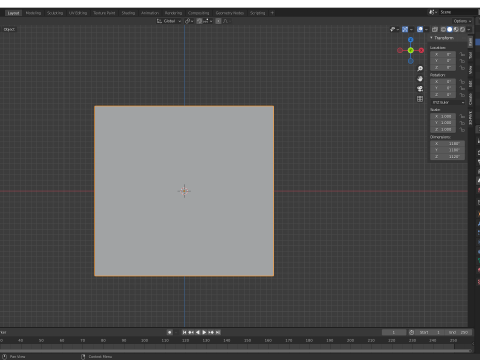Screen dimensions: 480x360
Task: Click the green Y center dot on gizmo
Action: [x=411, y=50]
